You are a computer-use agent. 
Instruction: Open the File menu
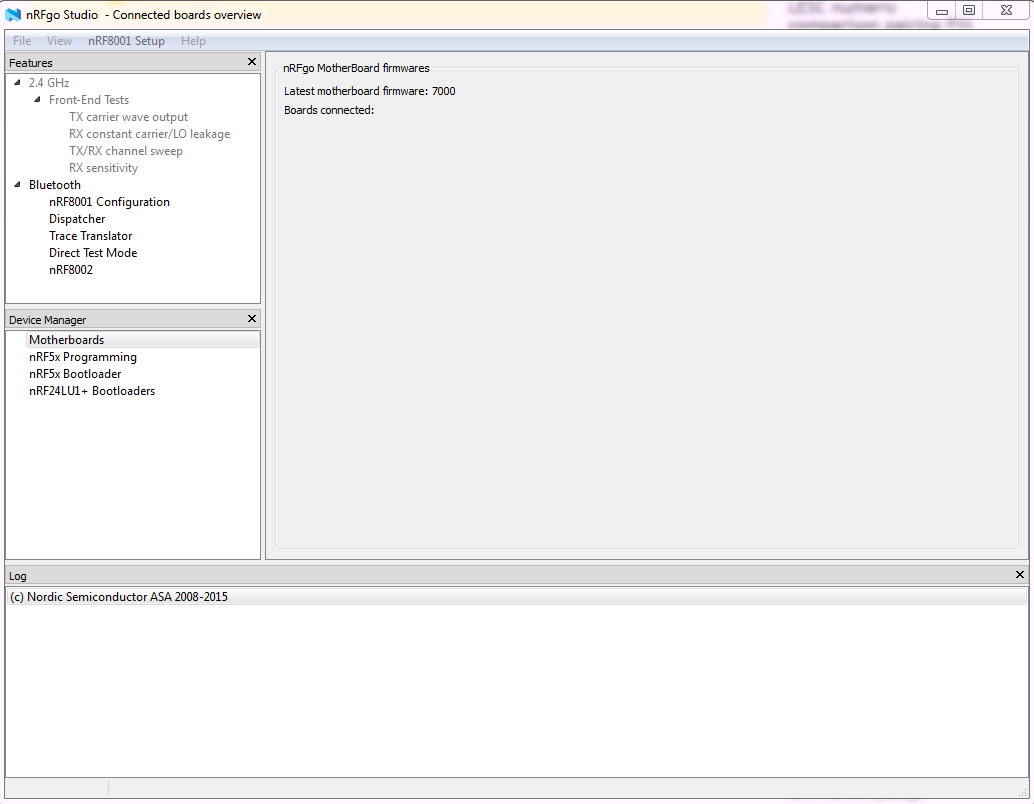tap(22, 41)
